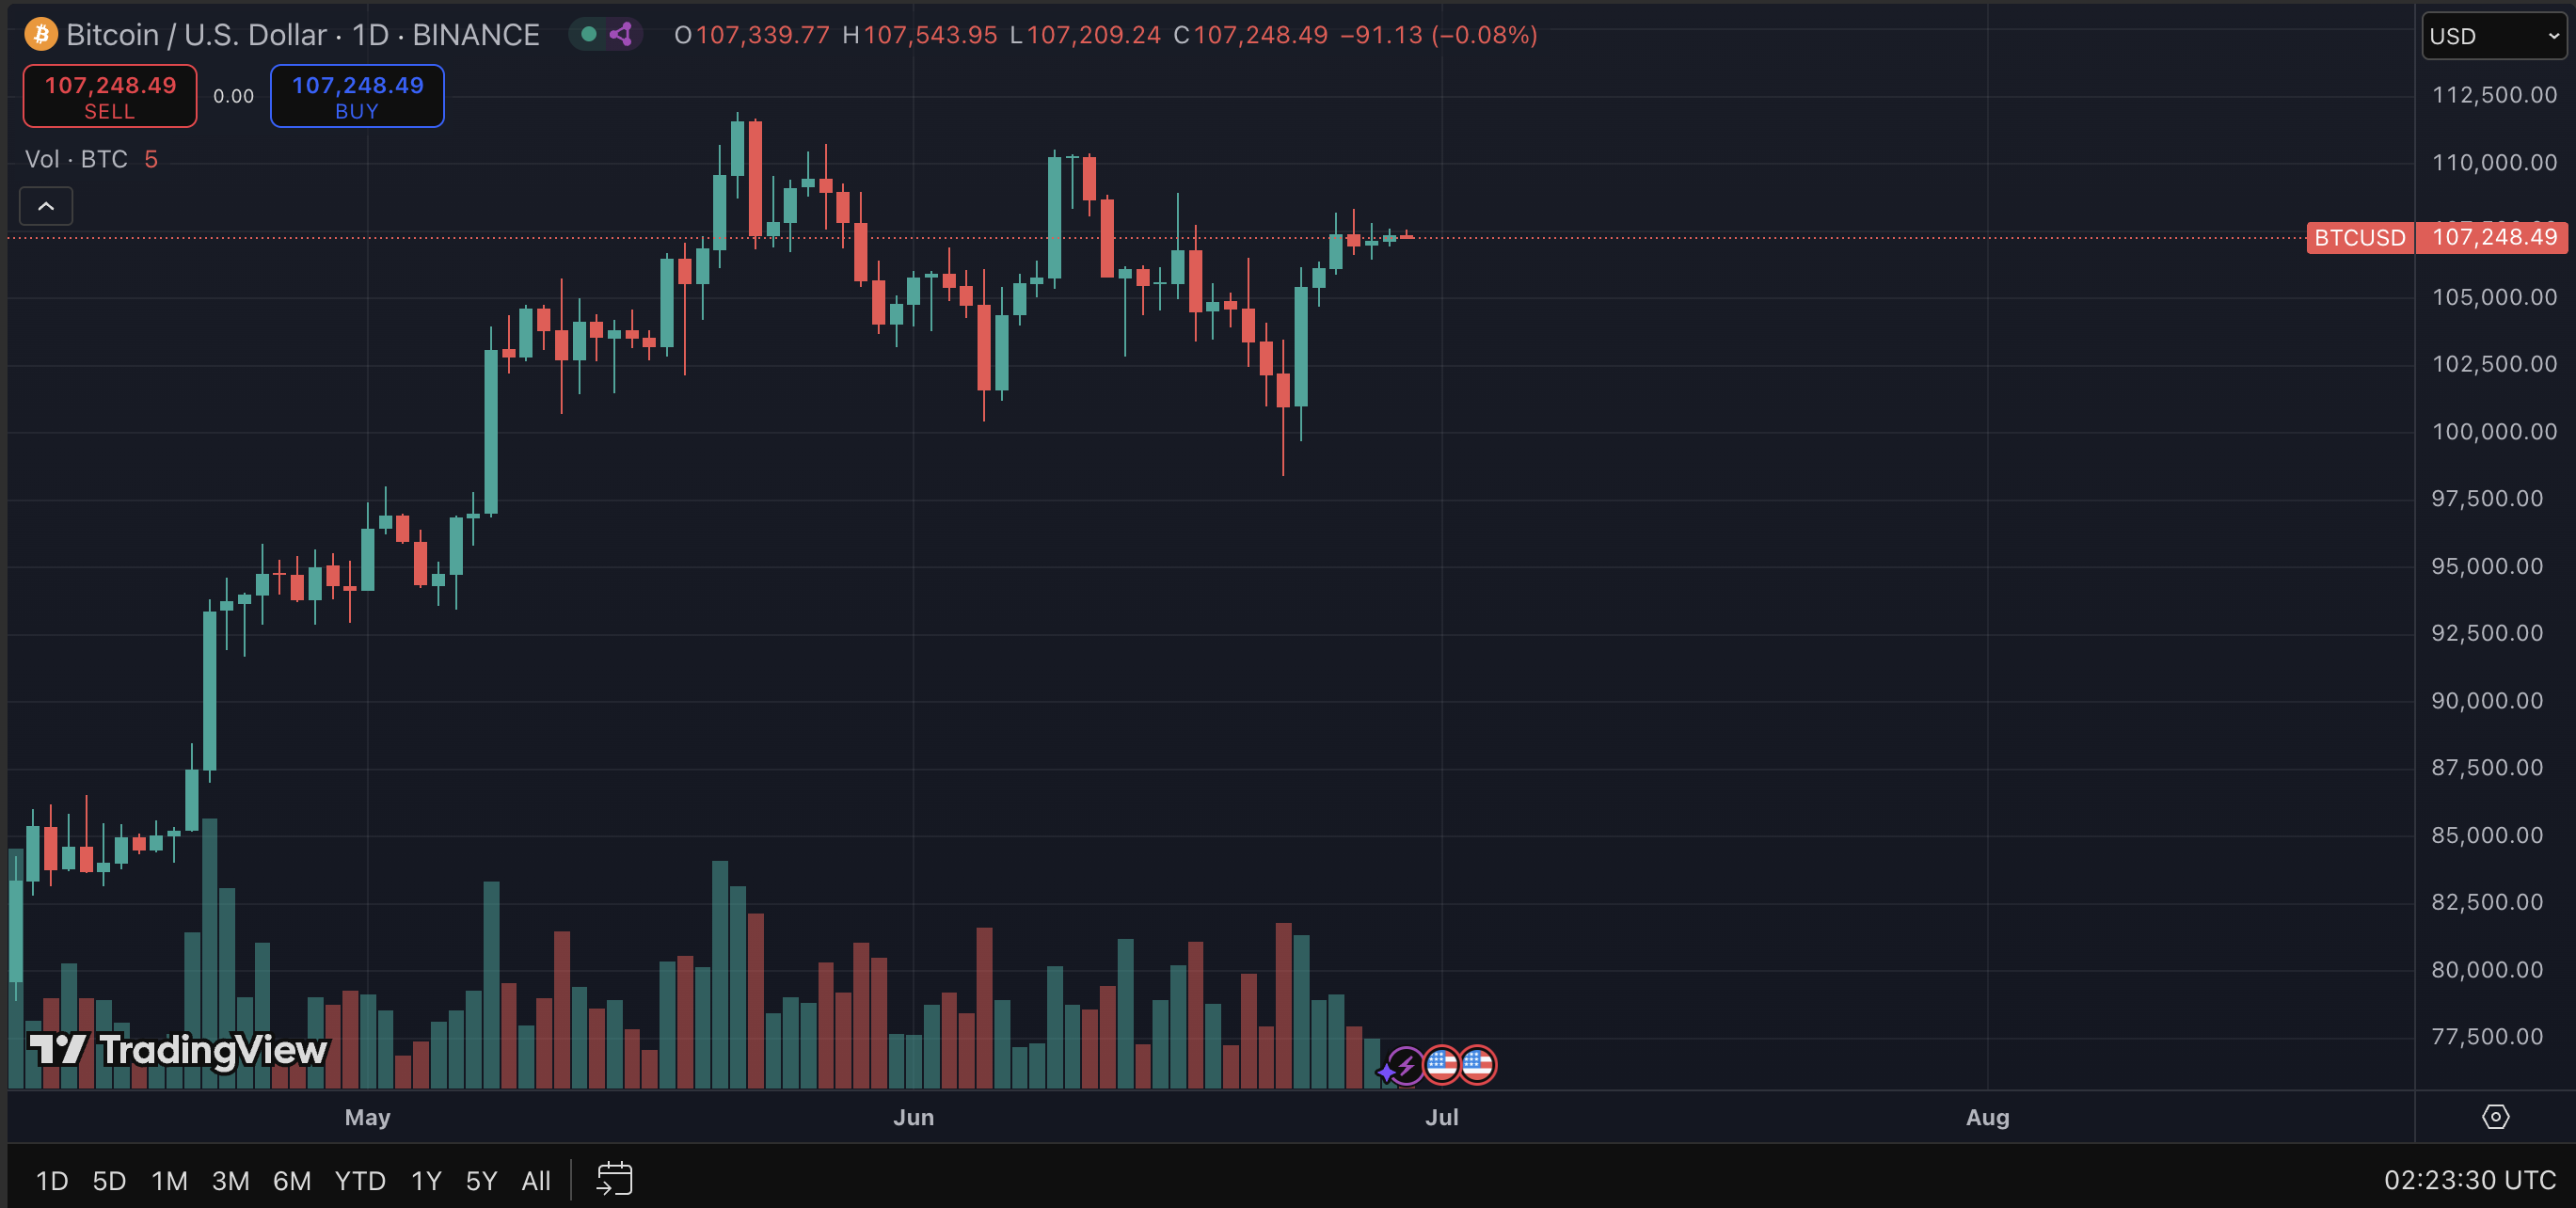
Task: Click the green market status dot
Action: coord(589,35)
